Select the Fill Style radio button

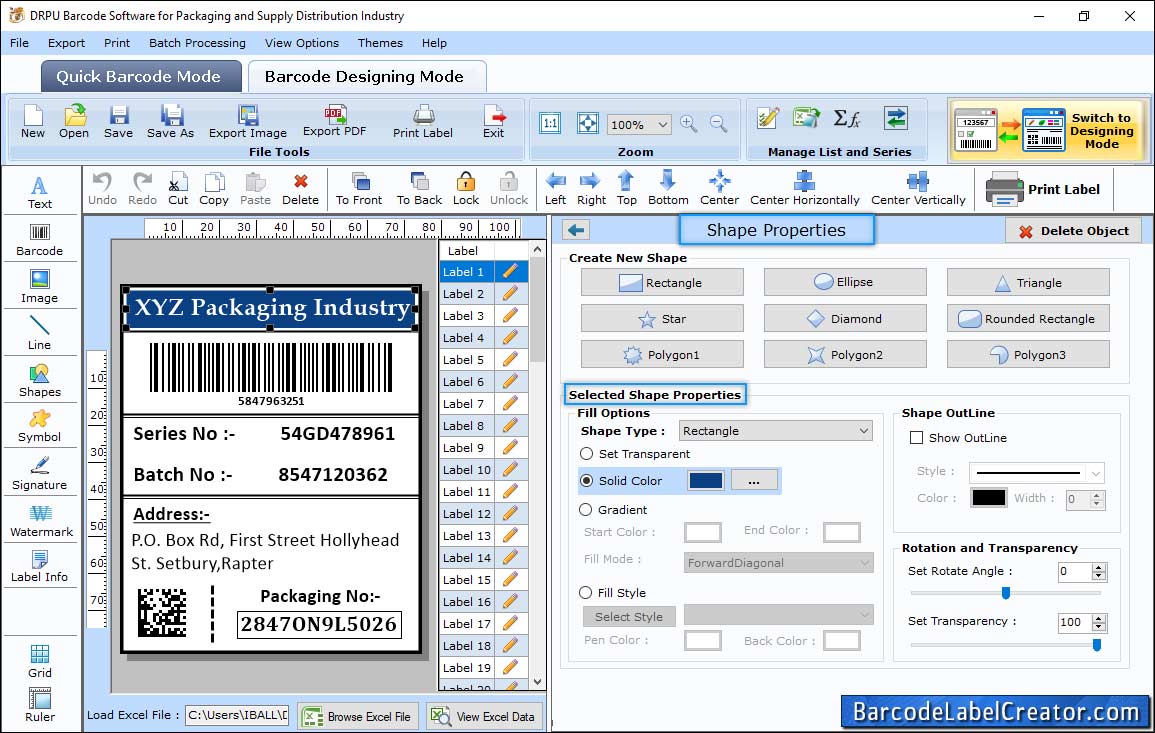[586, 592]
